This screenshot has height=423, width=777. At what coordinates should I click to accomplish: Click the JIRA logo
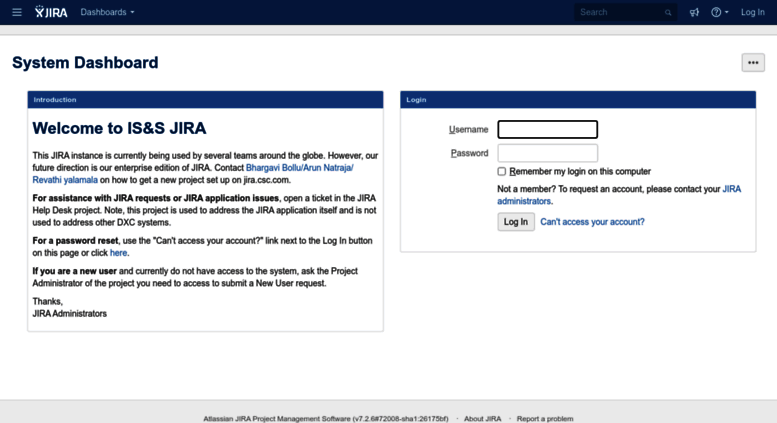coord(51,12)
